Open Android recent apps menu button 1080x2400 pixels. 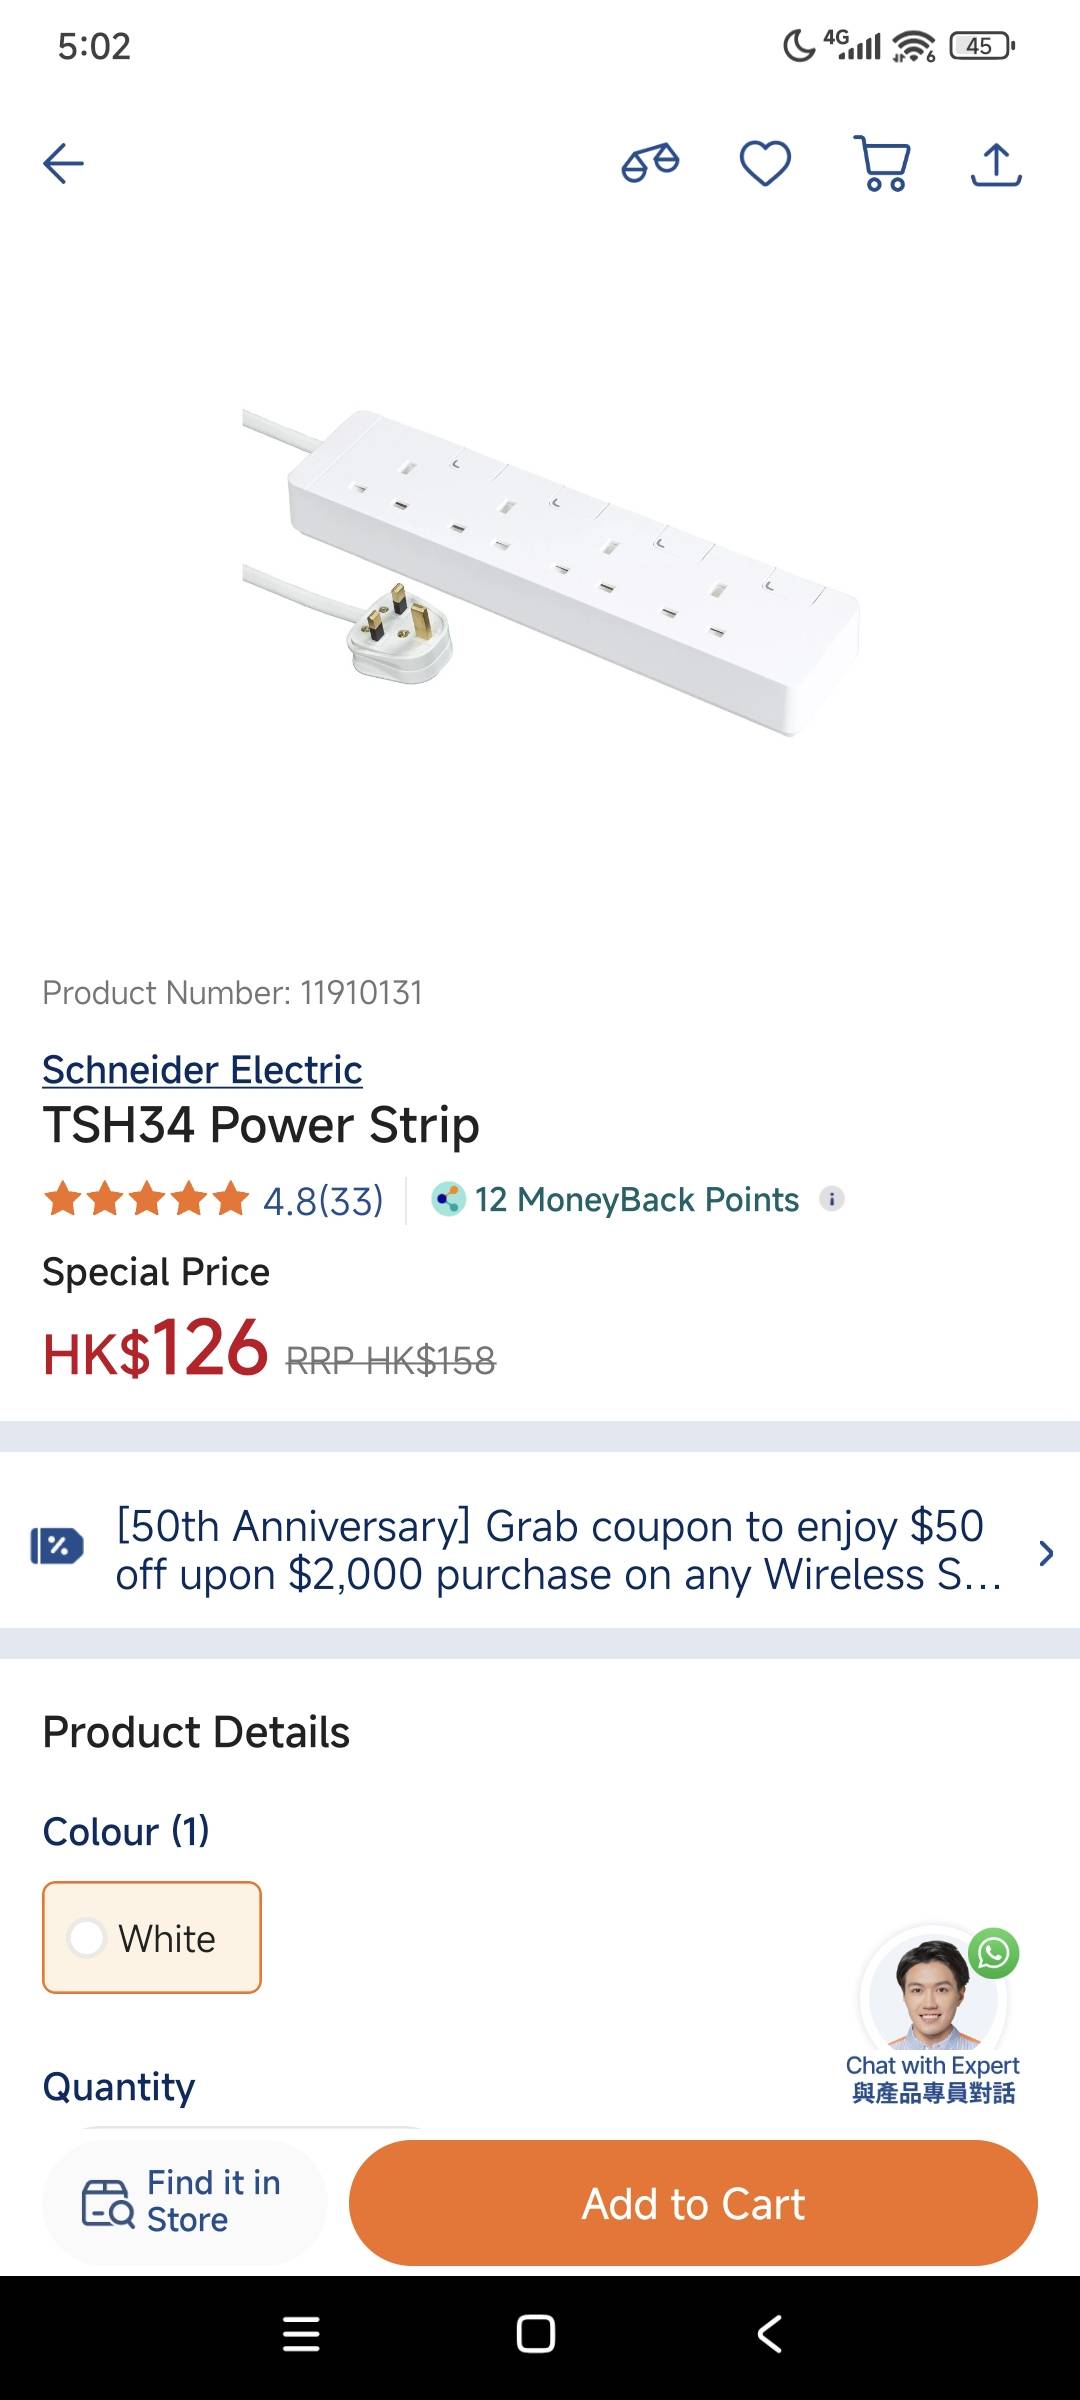click(x=301, y=2334)
